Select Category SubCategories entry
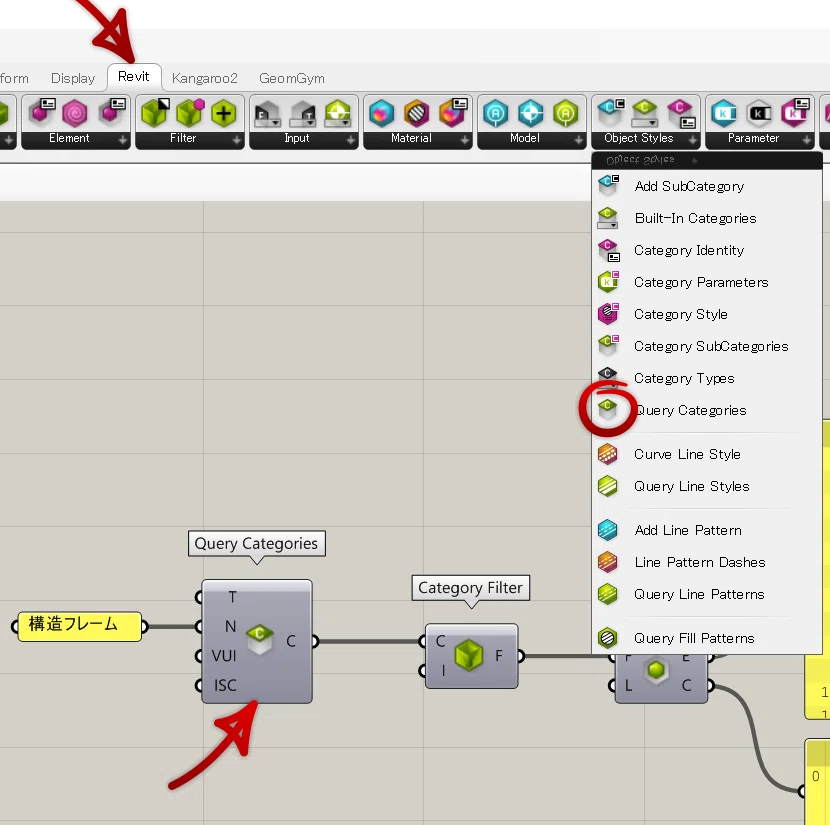830x825 pixels. 707,346
